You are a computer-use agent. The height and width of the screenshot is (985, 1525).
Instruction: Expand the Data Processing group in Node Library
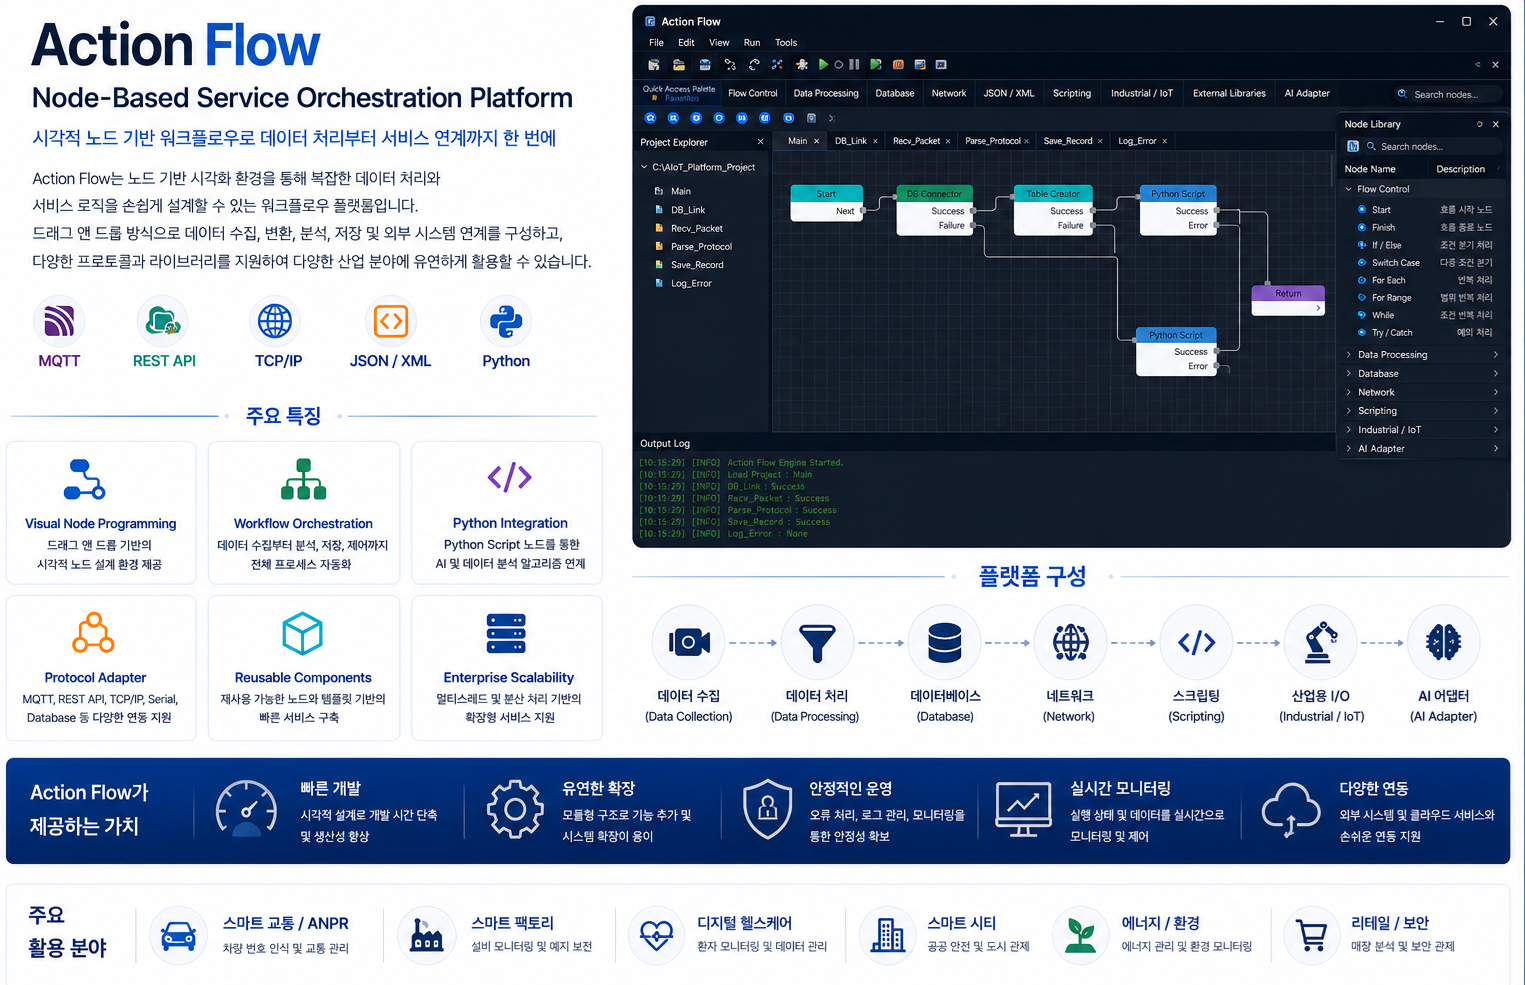(x=1349, y=355)
